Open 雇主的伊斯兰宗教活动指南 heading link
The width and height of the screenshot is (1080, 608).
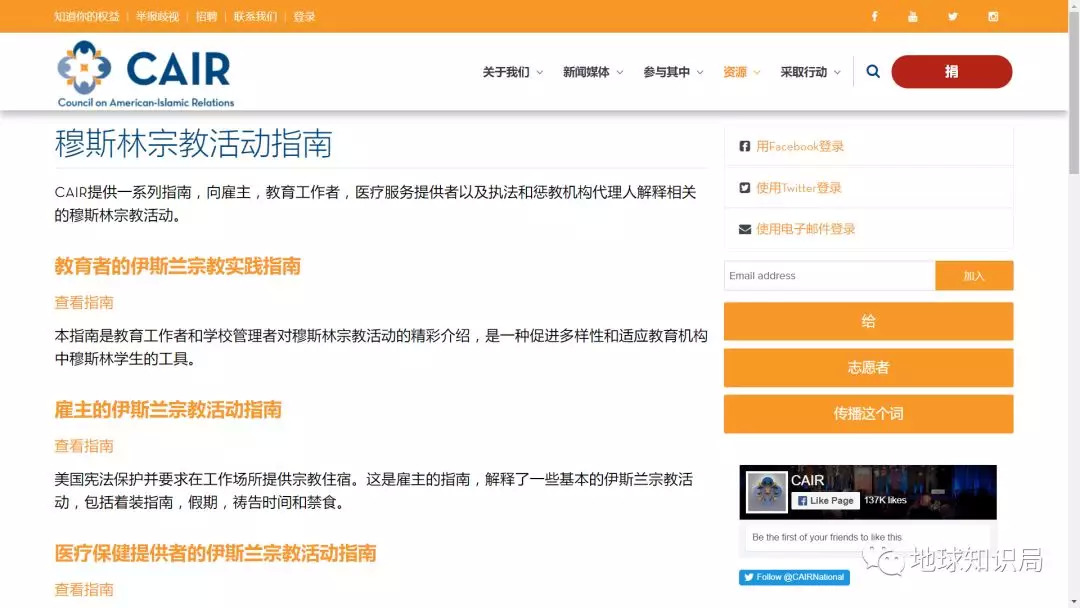[x=168, y=410]
